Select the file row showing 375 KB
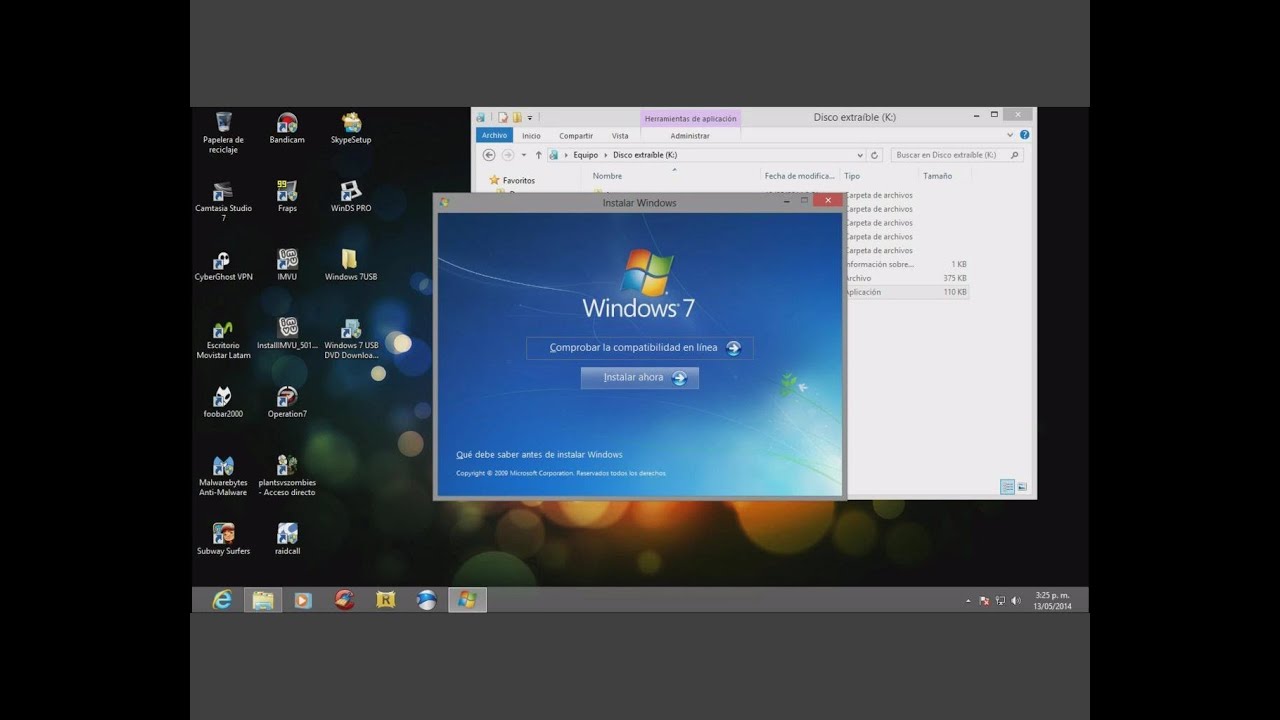 point(907,278)
